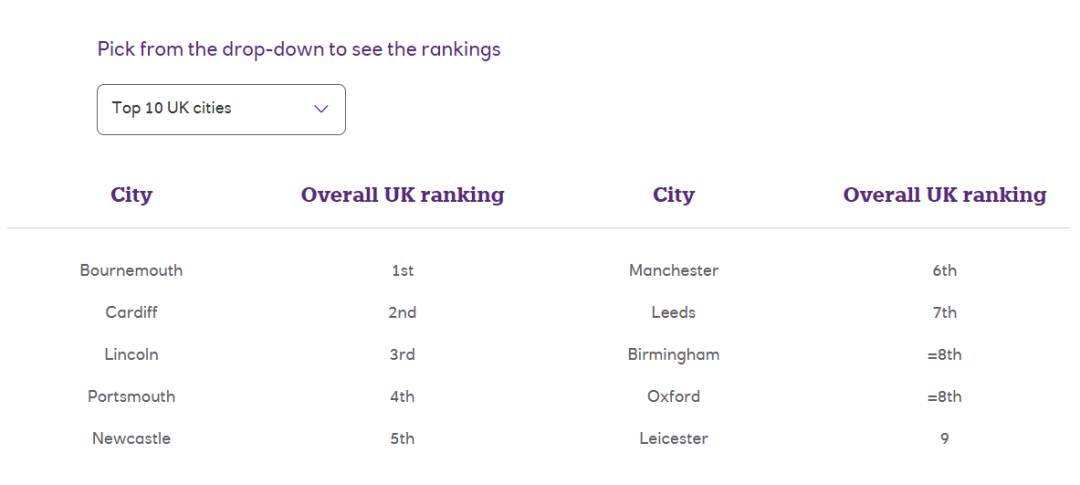Select the Manchester city entry
The width and height of the screenshot is (1080, 485).
coord(674,270)
